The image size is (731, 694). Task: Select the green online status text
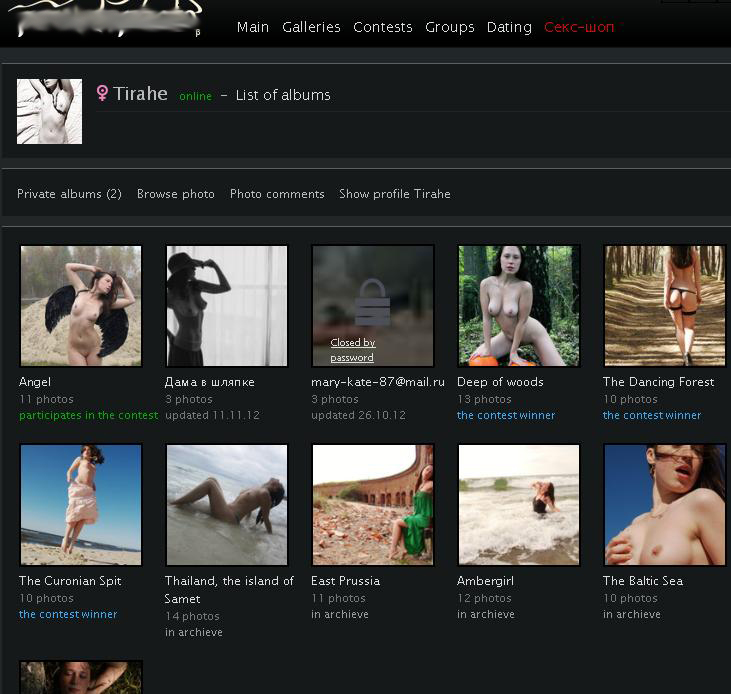(x=195, y=96)
